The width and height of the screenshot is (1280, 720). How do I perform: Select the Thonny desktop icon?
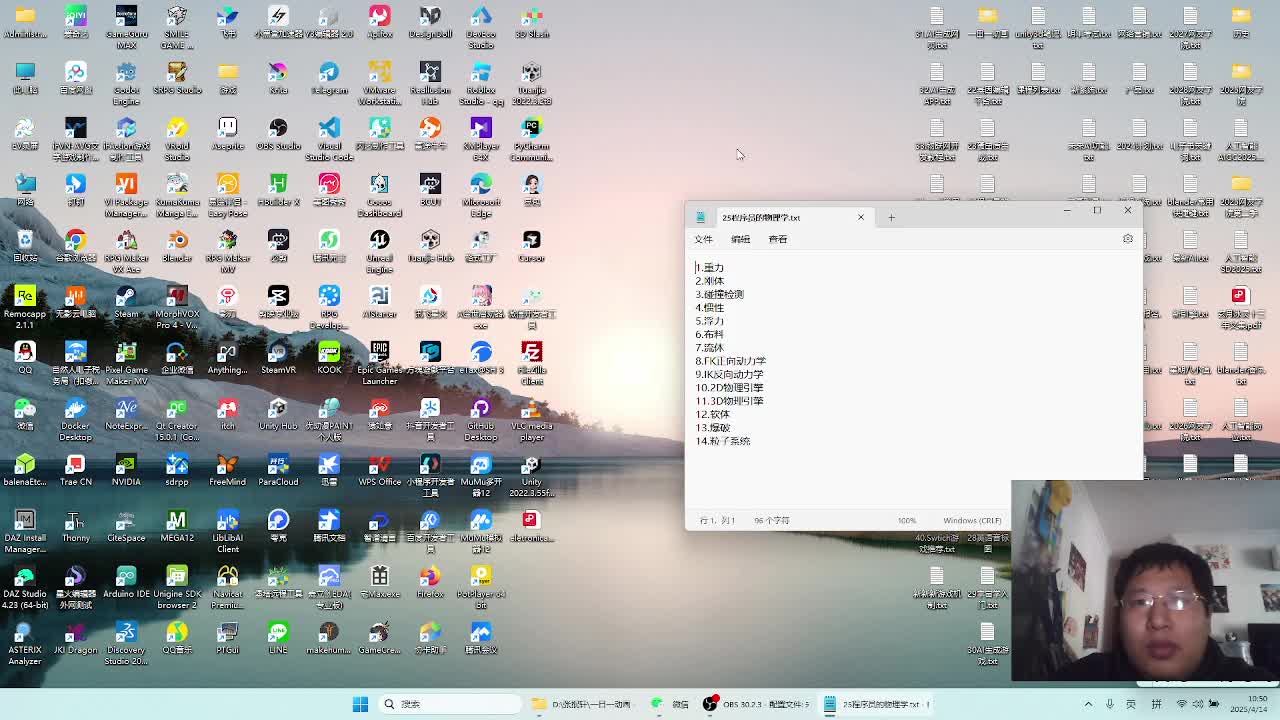click(76, 526)
